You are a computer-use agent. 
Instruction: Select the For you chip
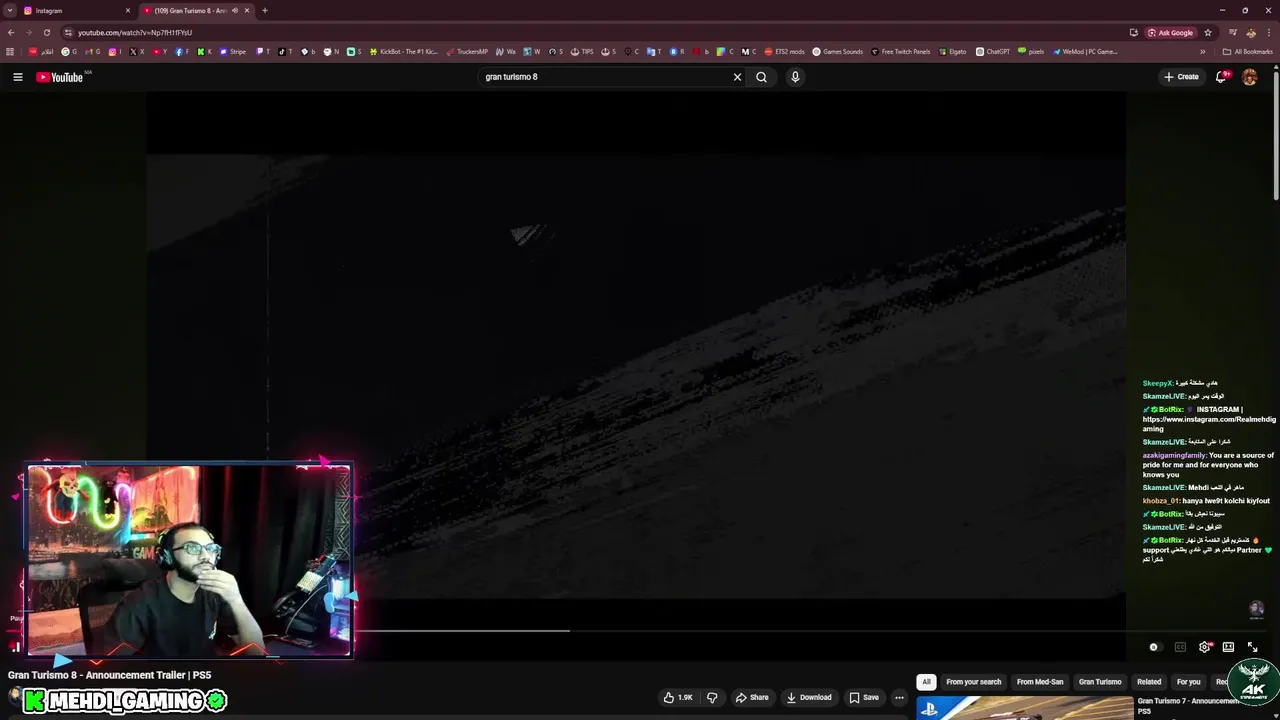coord(1188,682)
